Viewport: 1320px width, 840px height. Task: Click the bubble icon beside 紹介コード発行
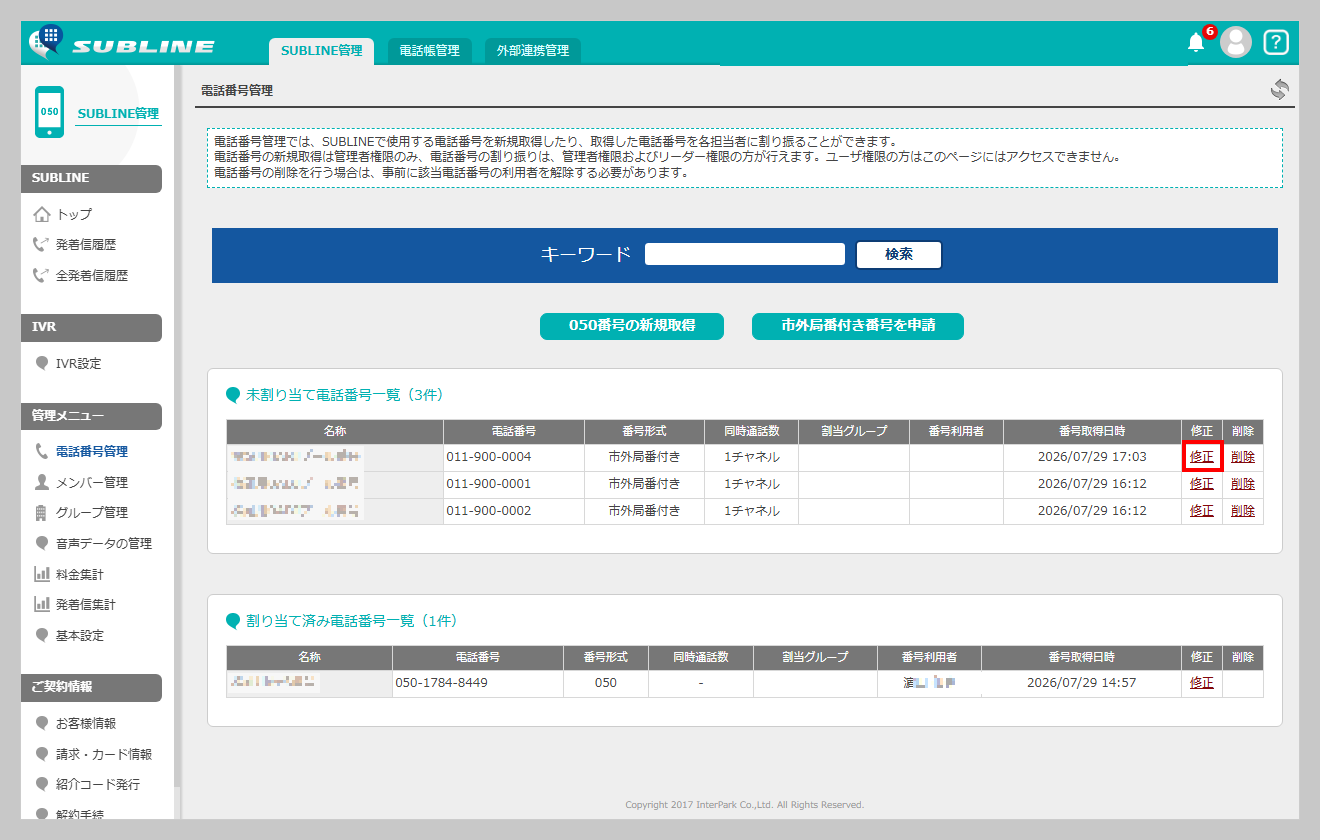[x=41, y=784]
